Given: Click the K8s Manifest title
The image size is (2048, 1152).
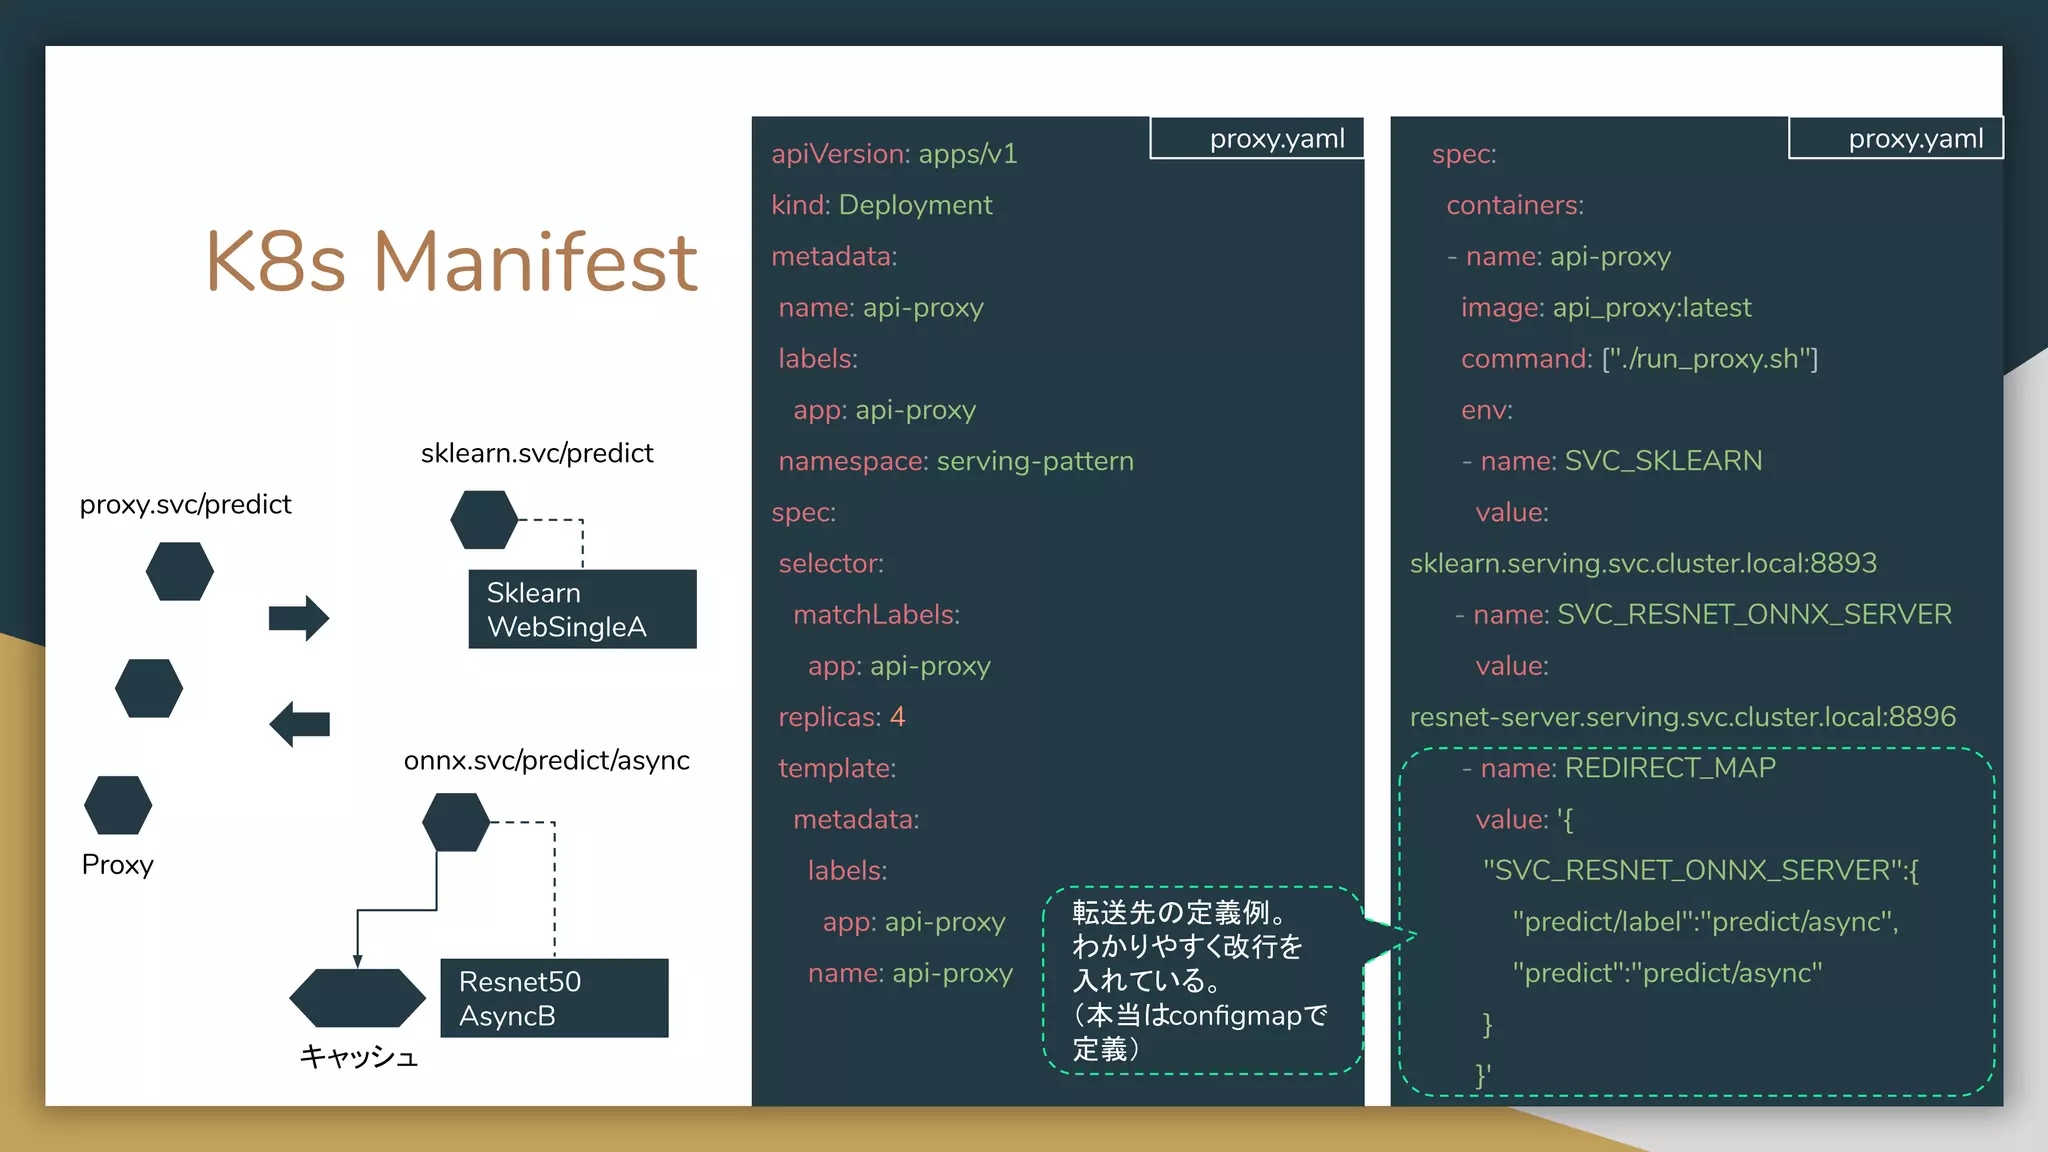Looking at the screenshot, I should [451, 262].
